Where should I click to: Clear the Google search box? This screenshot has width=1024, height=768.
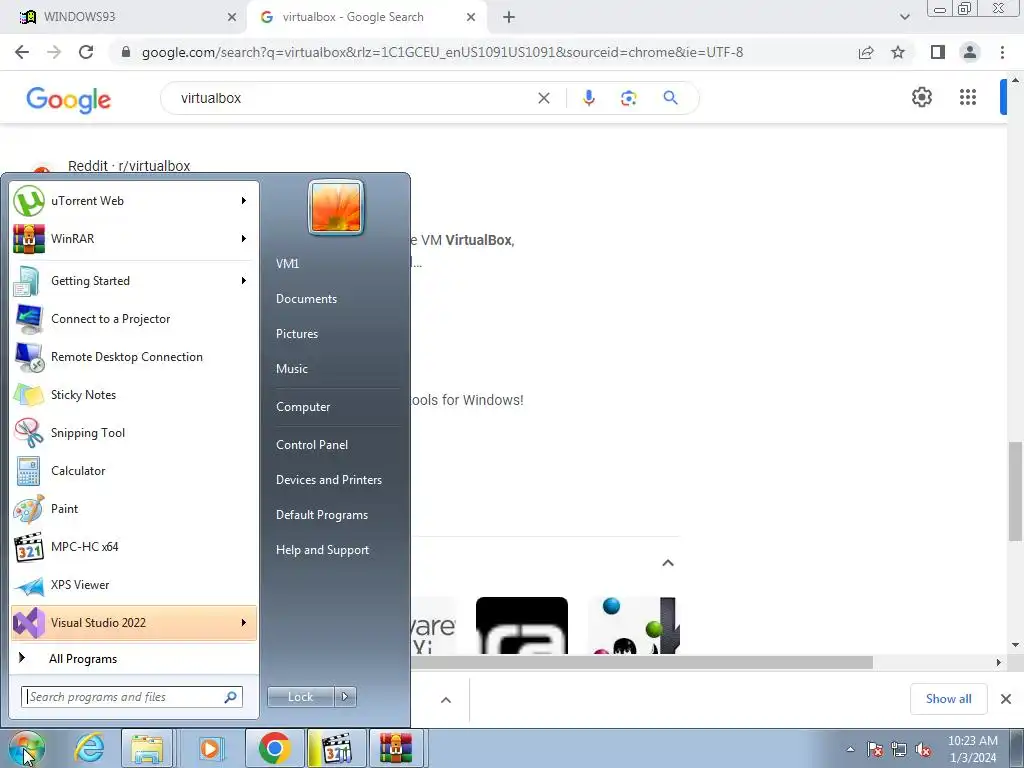[543, 98]
